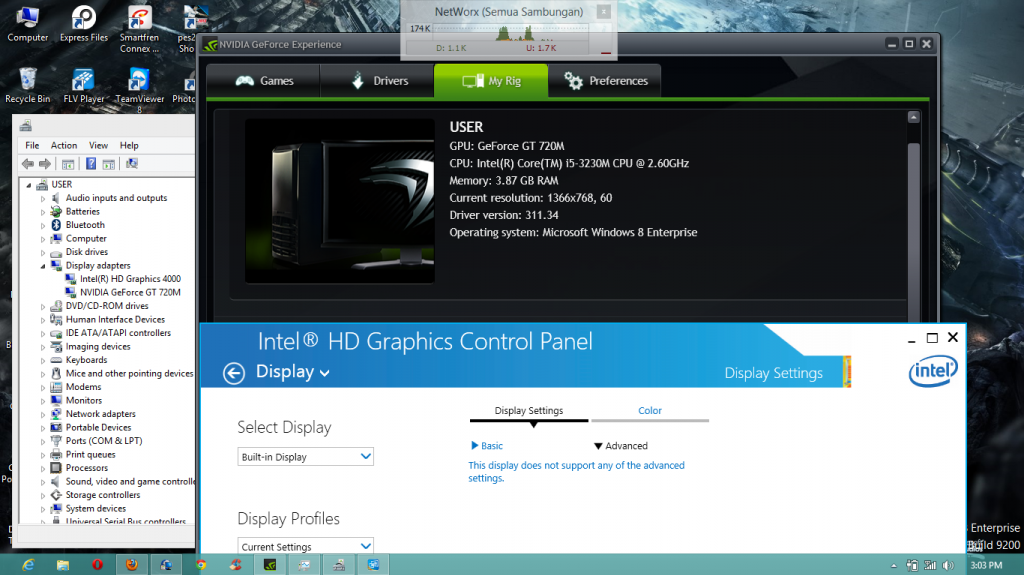Open TeamViewer 8 desktop icon
Screen dimensions: 1024x575
pyautogui.click(x=139, y=90)
